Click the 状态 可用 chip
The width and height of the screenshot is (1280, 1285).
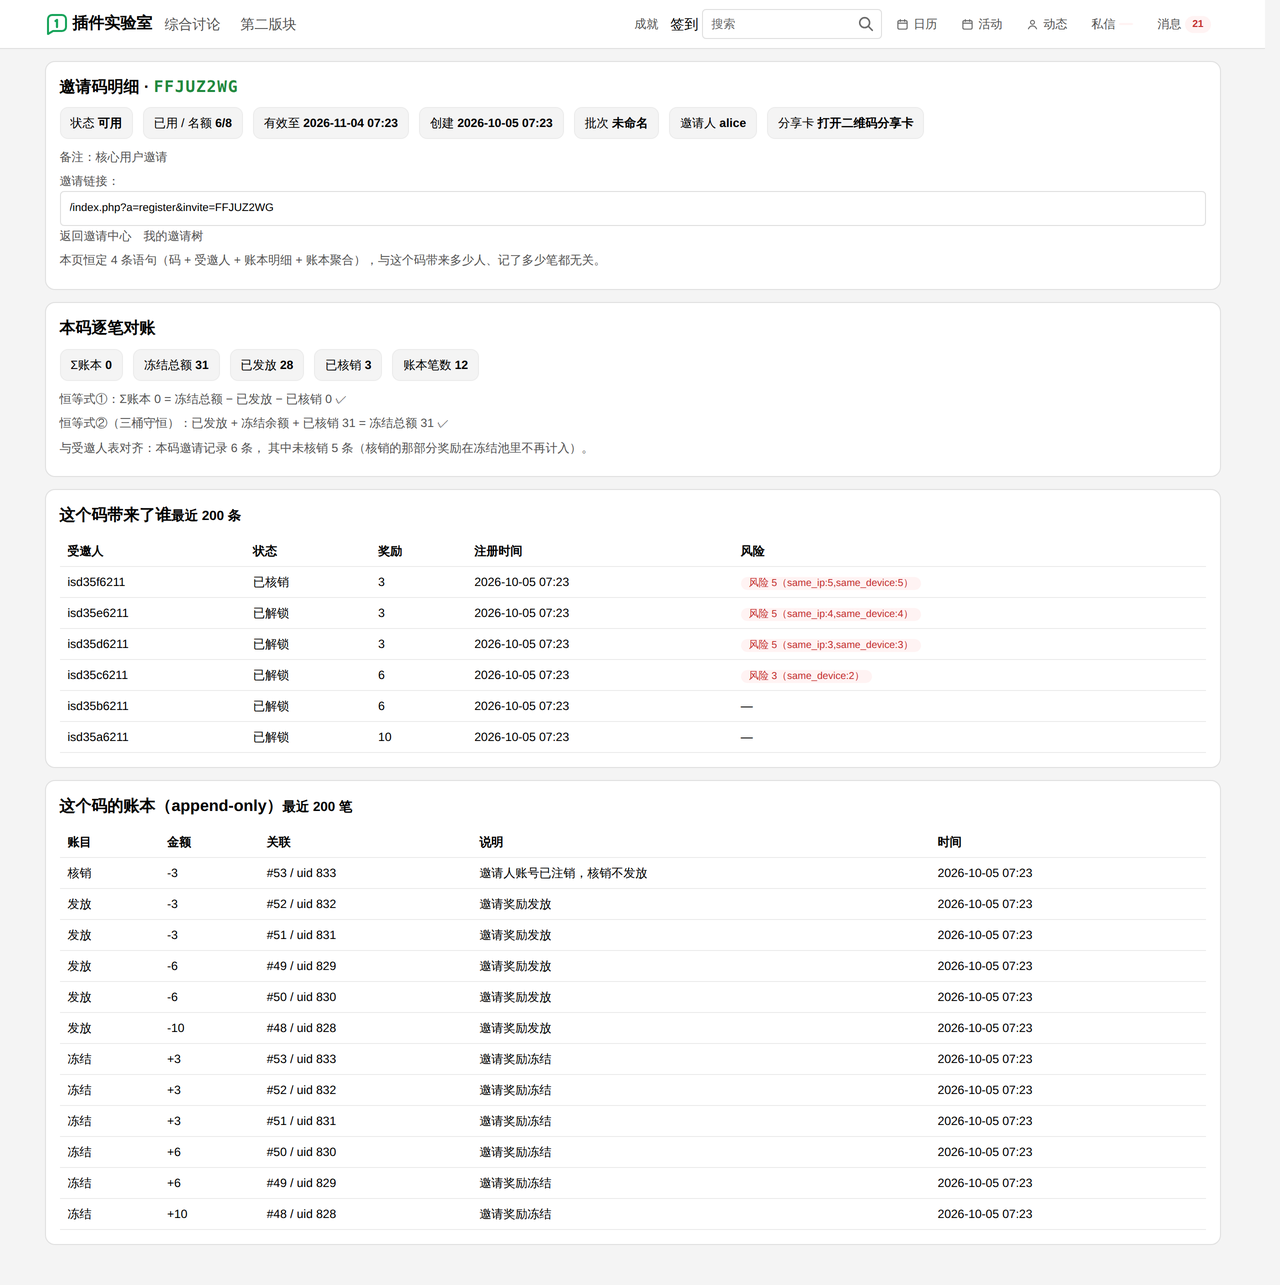point(96,123)
